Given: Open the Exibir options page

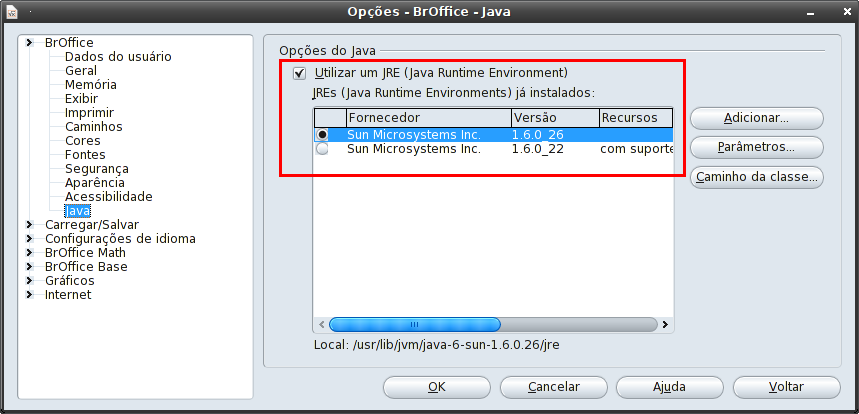Looking at the screenshot, I should [82, 99].
